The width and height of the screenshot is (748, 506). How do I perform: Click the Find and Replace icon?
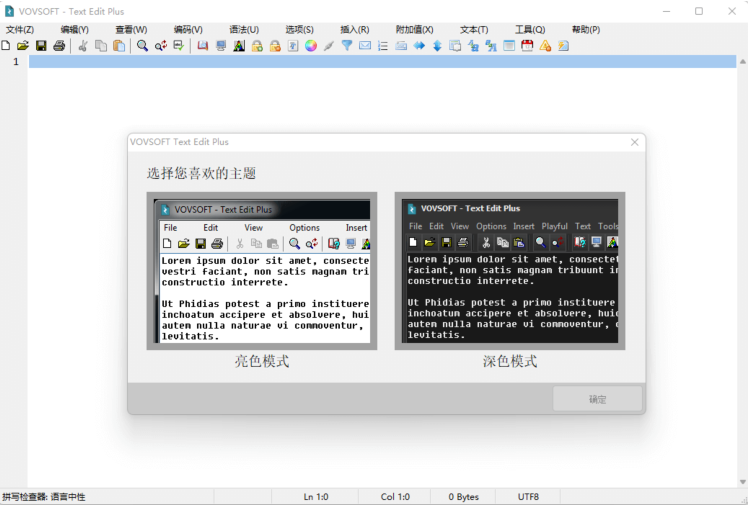tap(161, 46)
